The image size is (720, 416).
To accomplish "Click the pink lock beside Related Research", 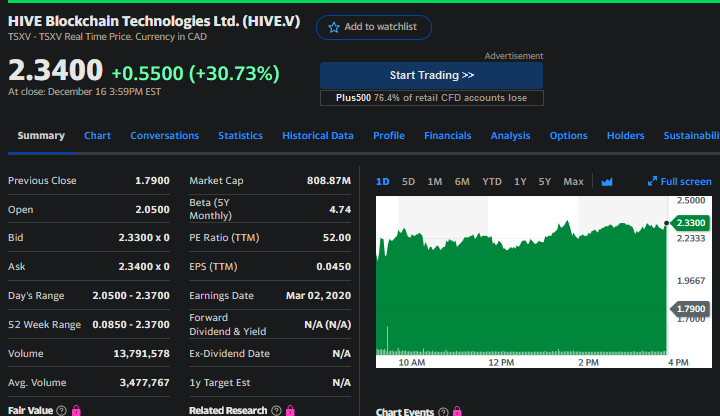I will coord(288,411).
